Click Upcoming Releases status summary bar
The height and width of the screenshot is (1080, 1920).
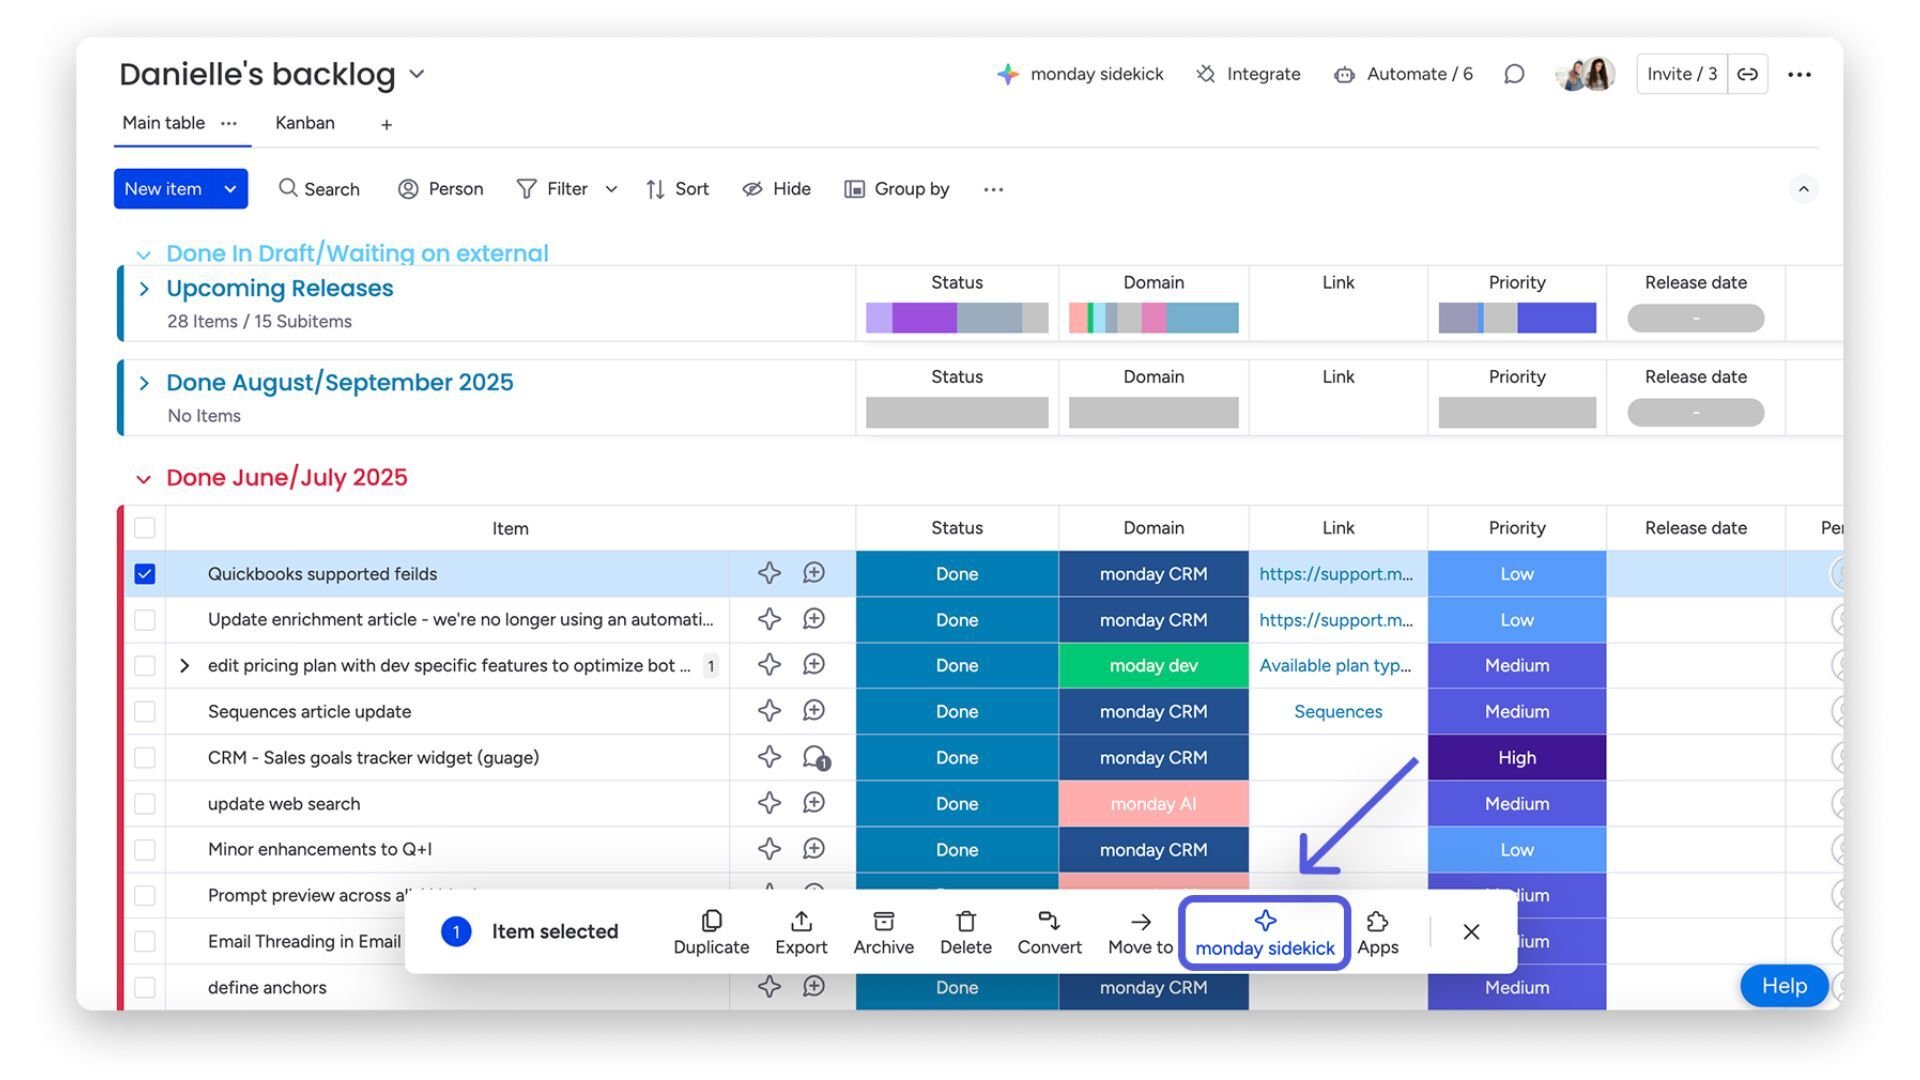(x=957, y=318)
